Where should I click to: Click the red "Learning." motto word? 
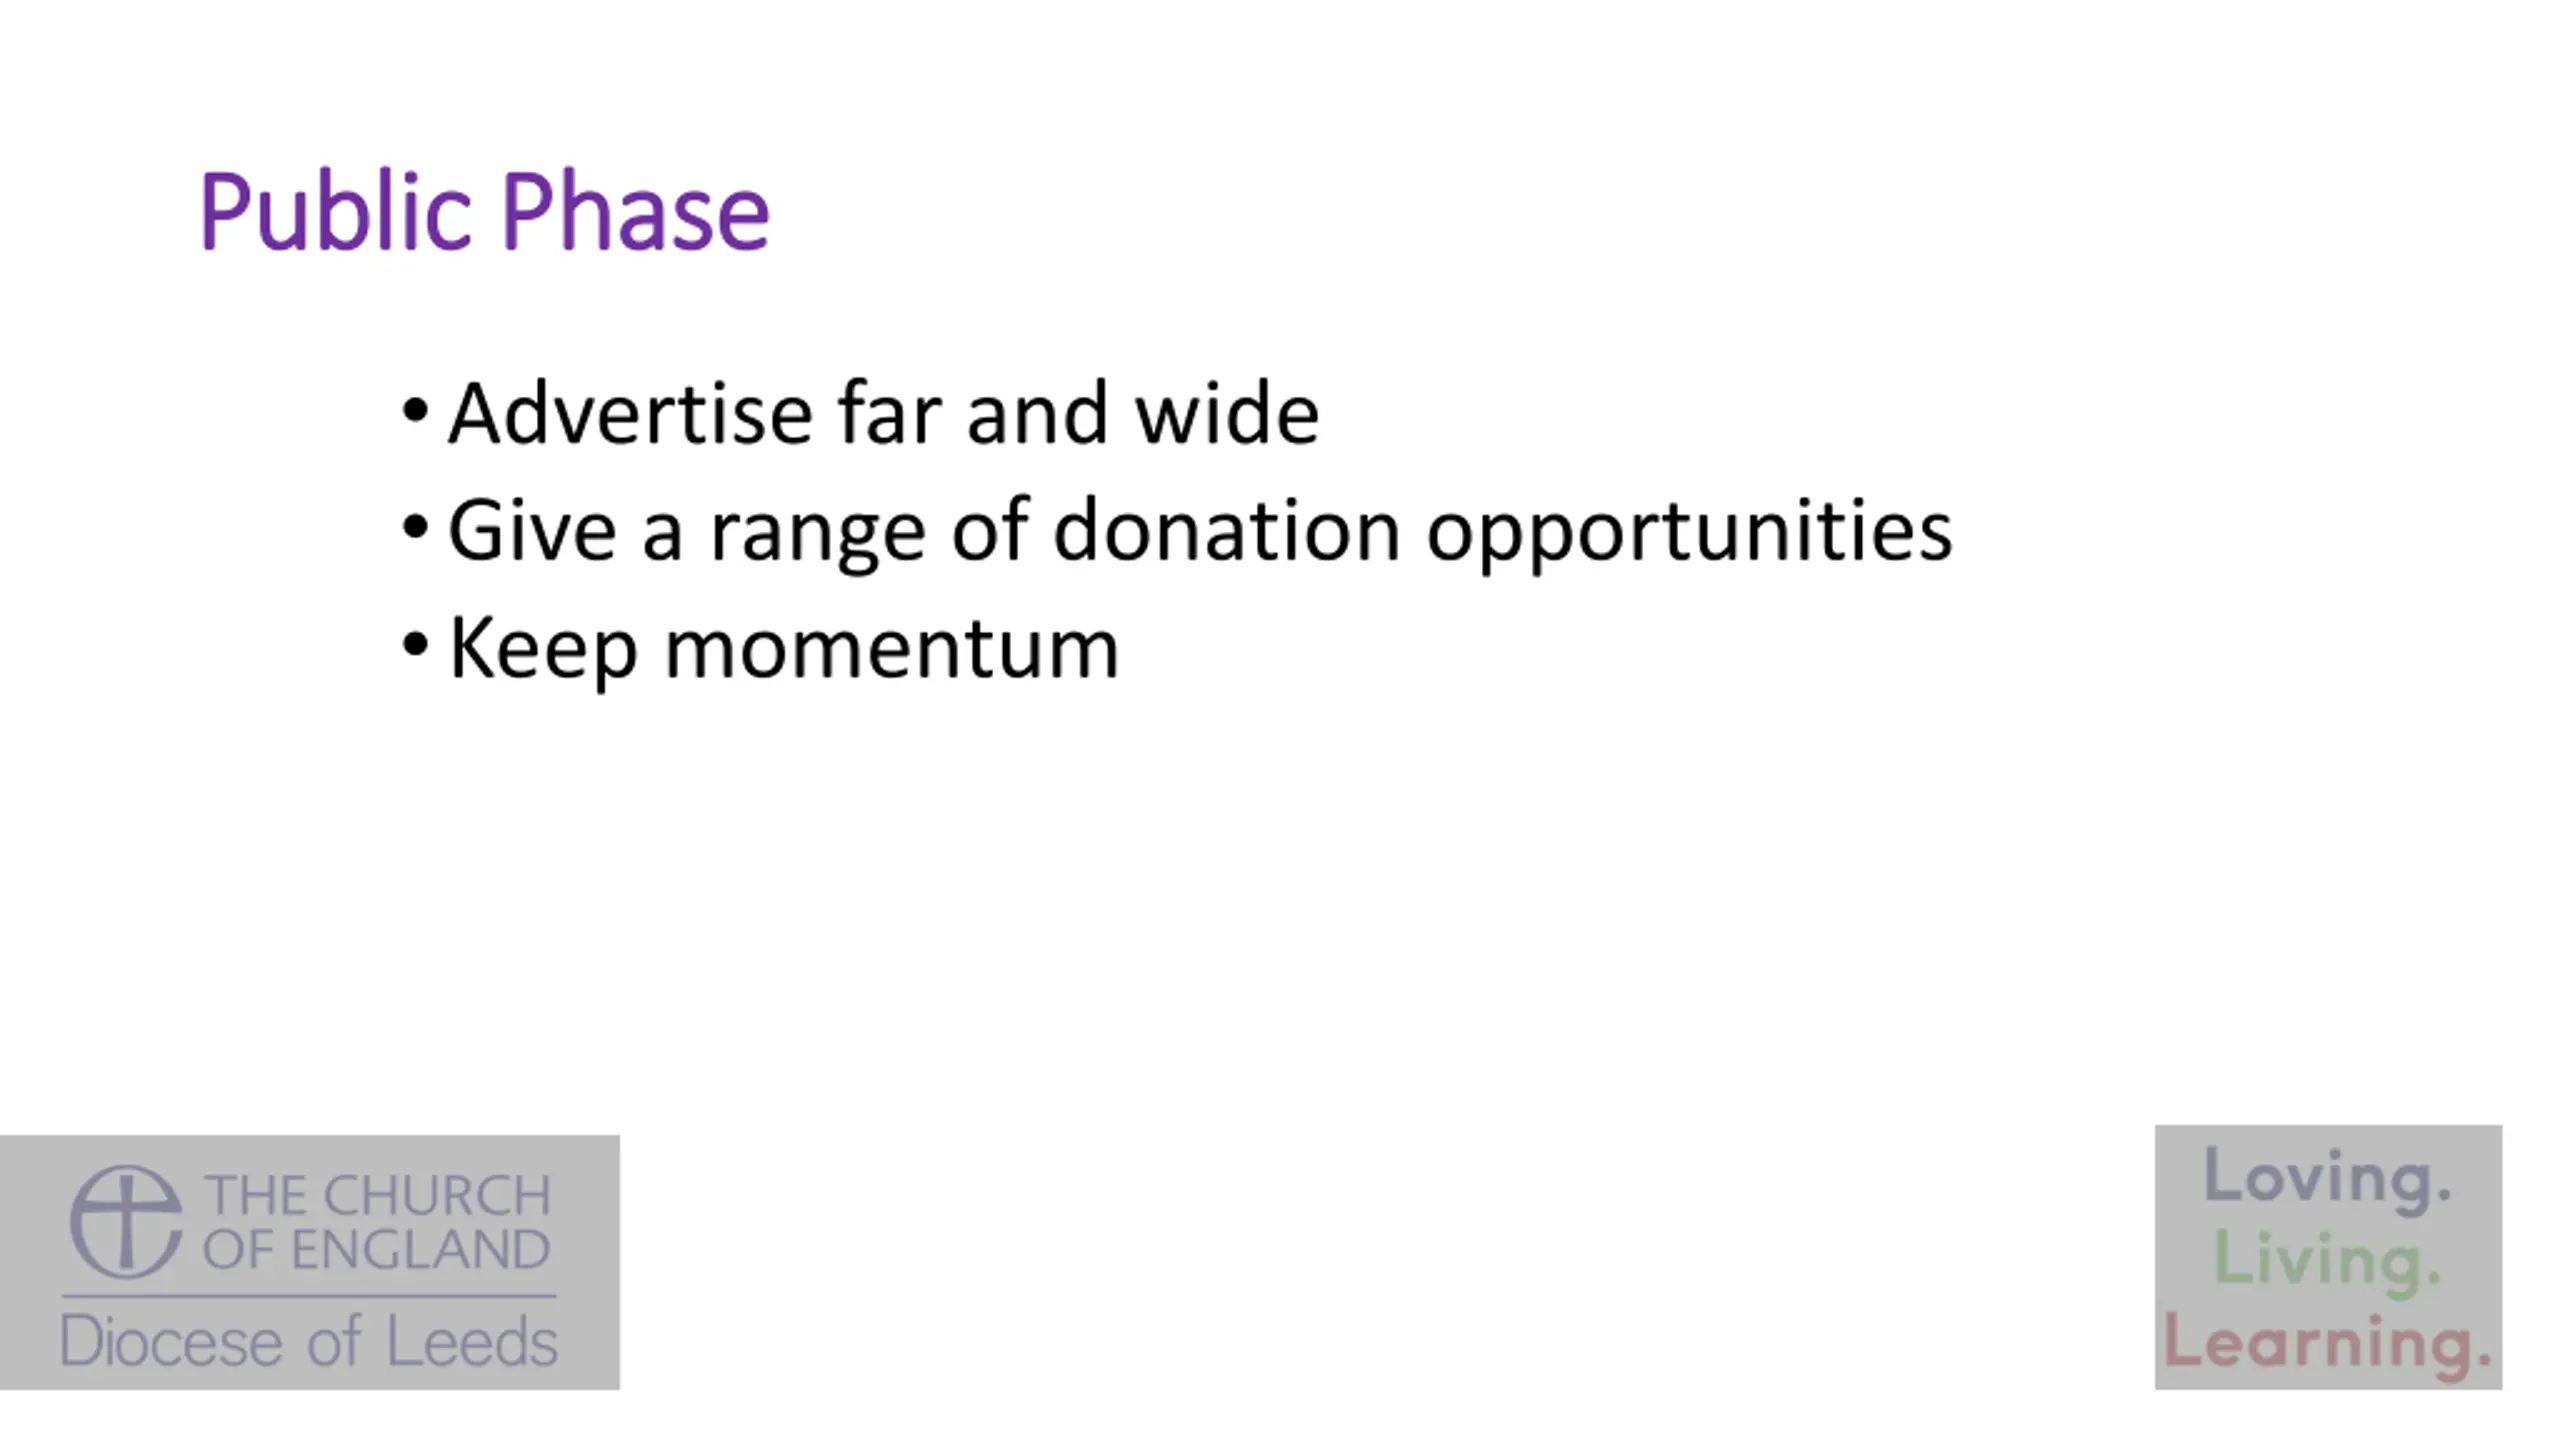pyautogui.click(x=2327, y=1342)
